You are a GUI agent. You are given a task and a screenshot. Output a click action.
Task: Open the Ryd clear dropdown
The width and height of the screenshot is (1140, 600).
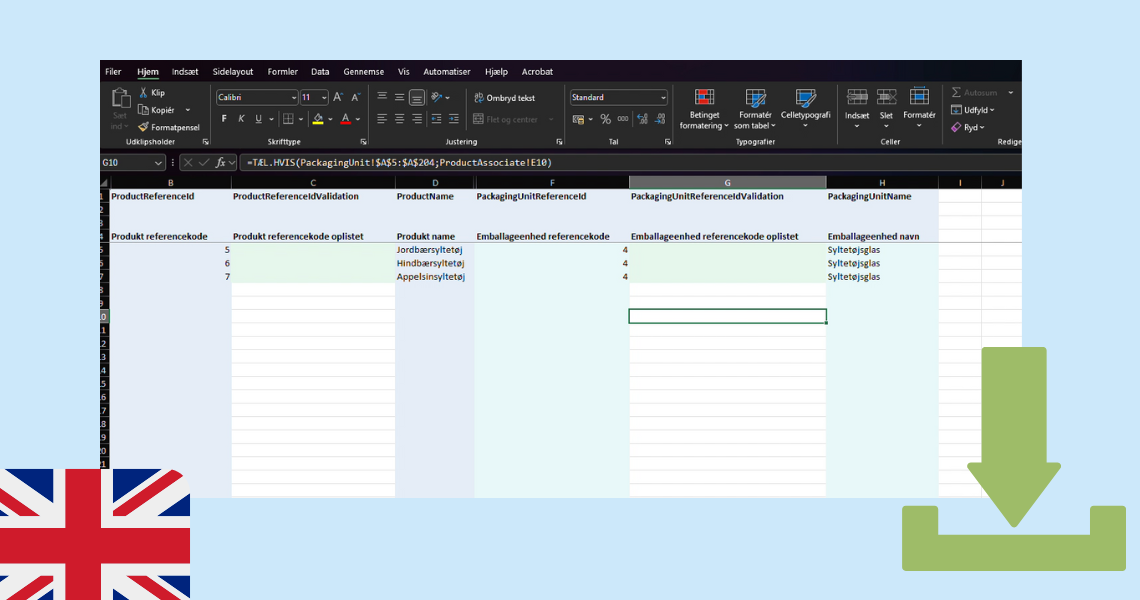968,127
